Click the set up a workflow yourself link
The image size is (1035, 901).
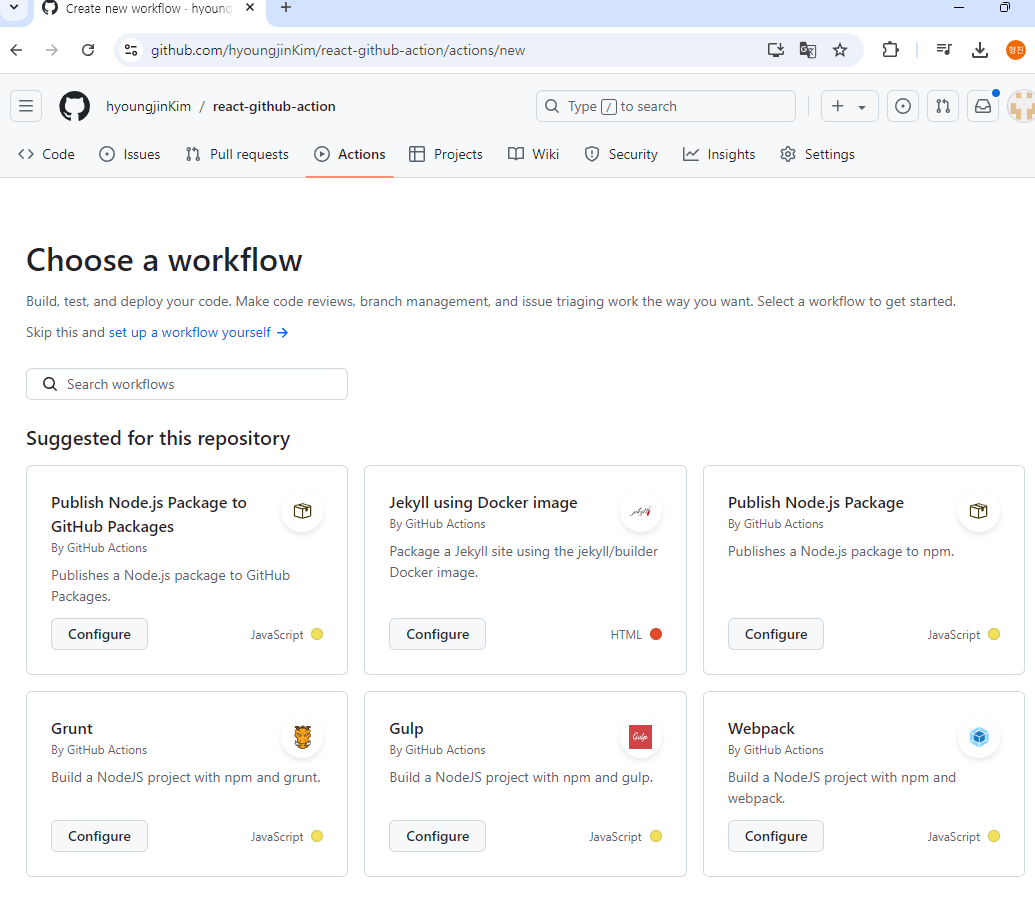[198, 333]
